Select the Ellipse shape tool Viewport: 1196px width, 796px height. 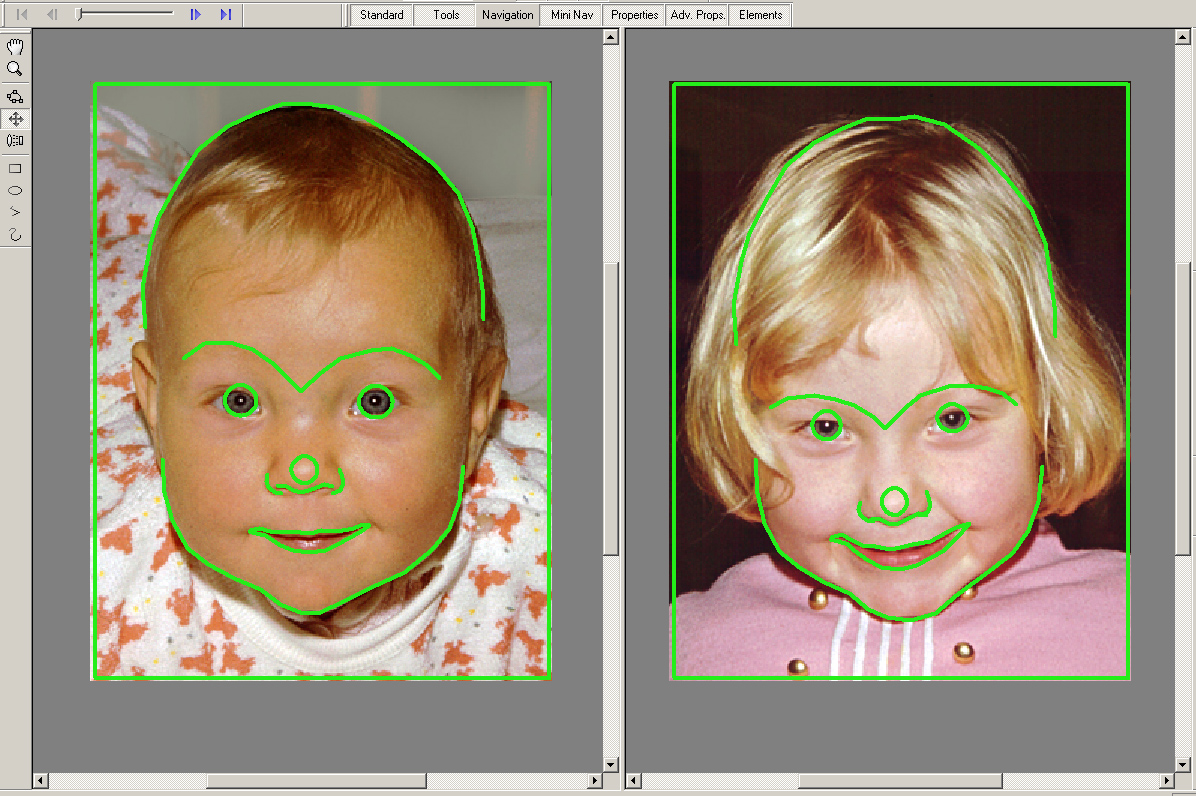coord(15,191)
